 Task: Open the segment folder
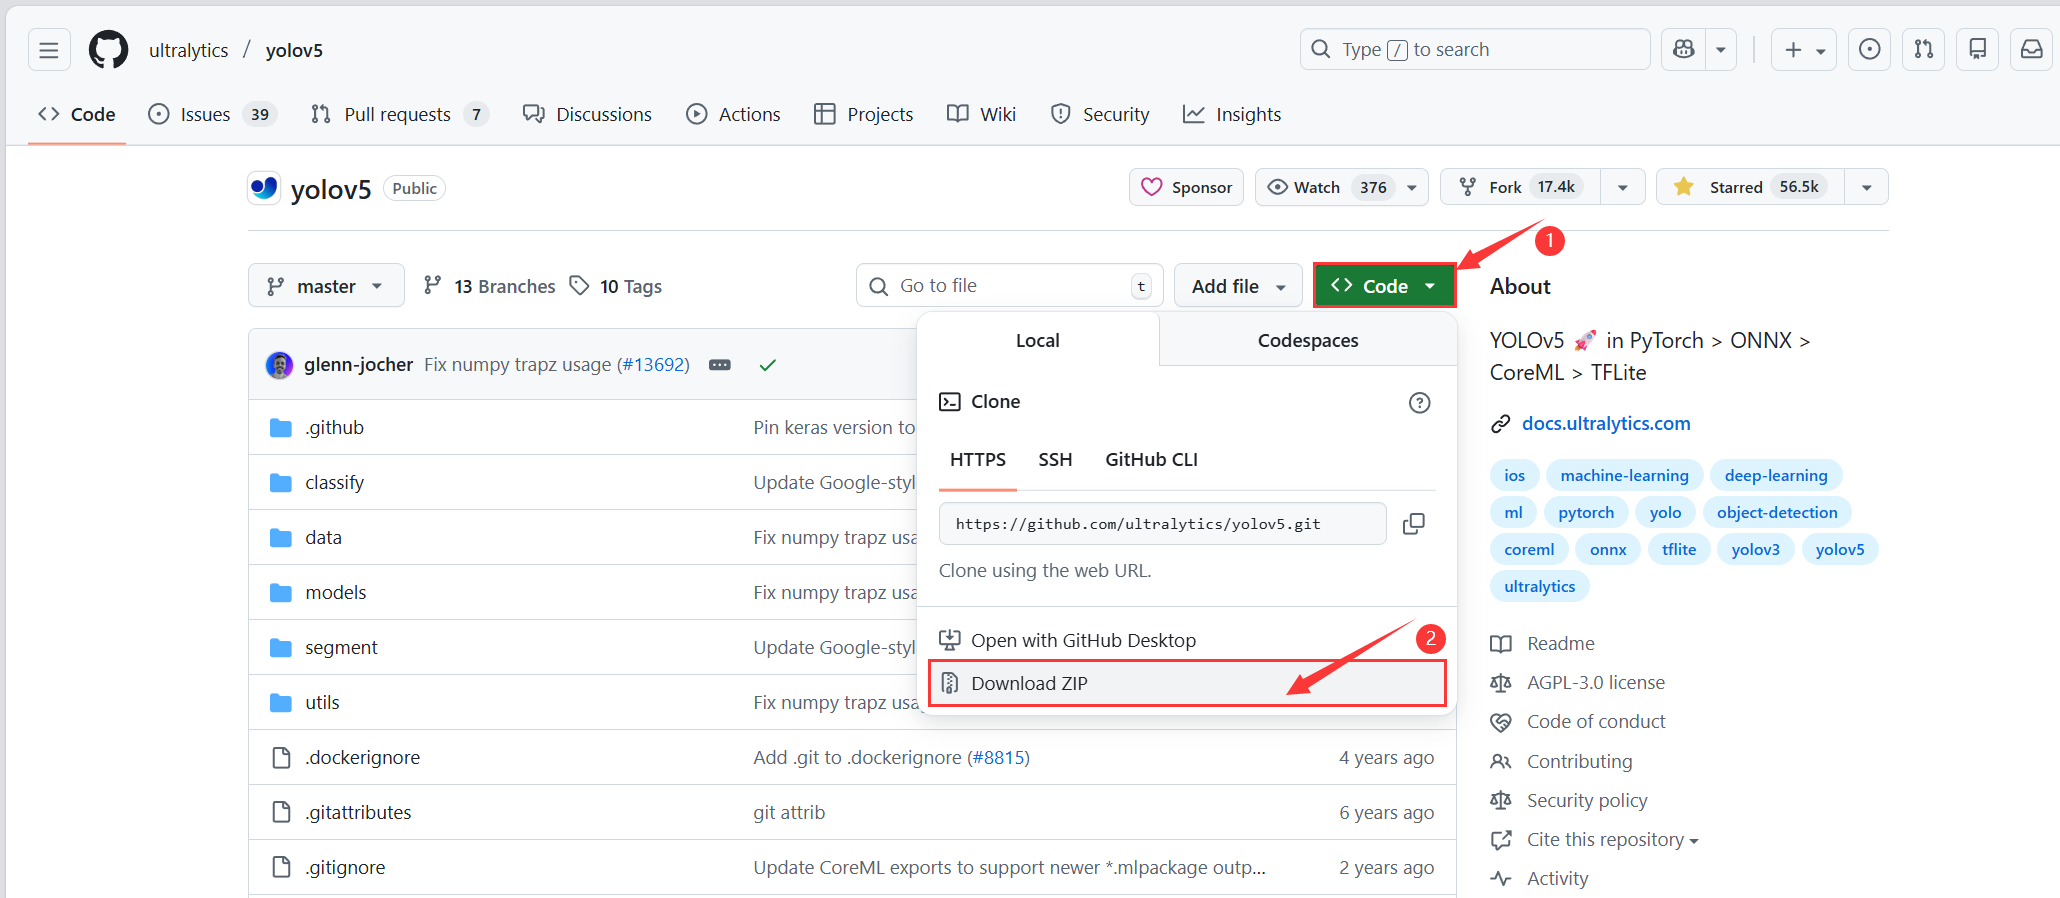click(x=341, y=647)
